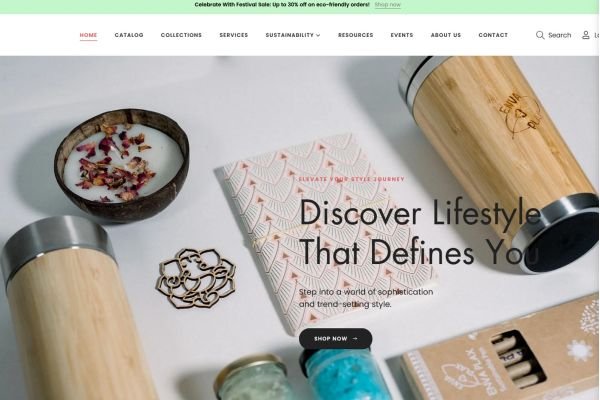Click the Elevate Your Style Journey tagline
Image resolution: width=600 pixels, height=400 pixels.
point(351,179)
